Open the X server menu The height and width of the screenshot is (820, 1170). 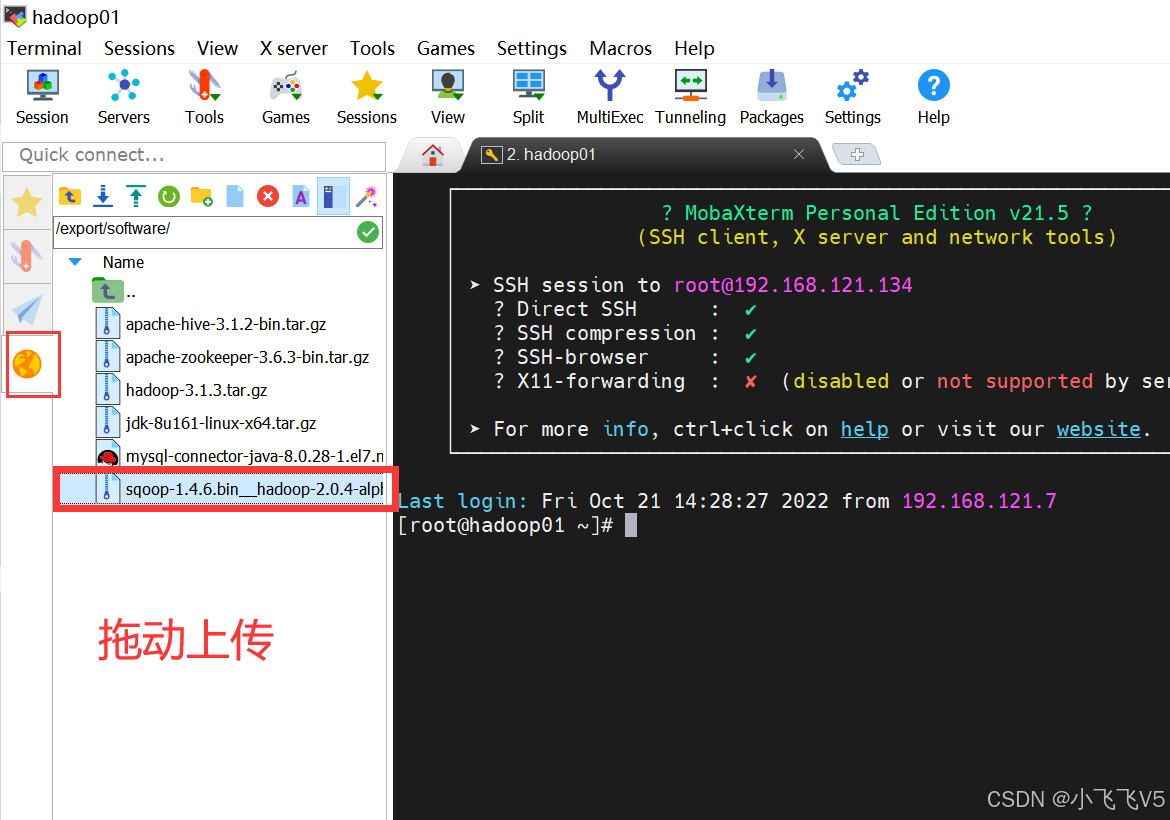pyautogui.click(x=293, y=48)
